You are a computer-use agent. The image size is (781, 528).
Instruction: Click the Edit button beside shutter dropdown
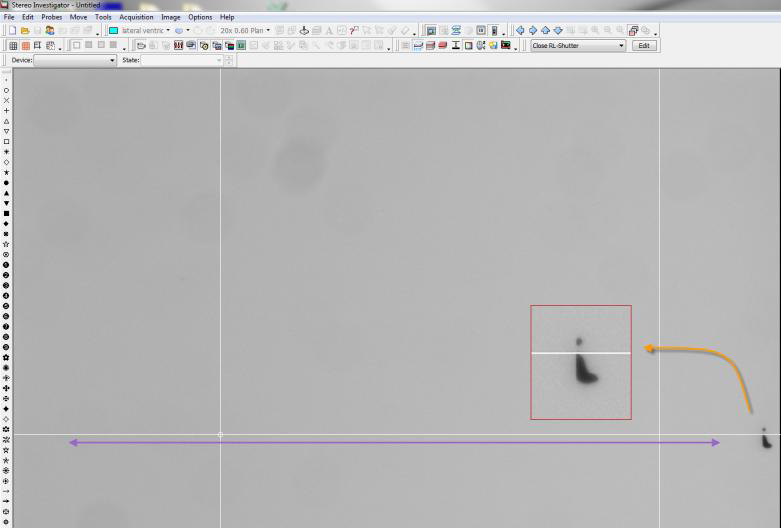(644, 45)
